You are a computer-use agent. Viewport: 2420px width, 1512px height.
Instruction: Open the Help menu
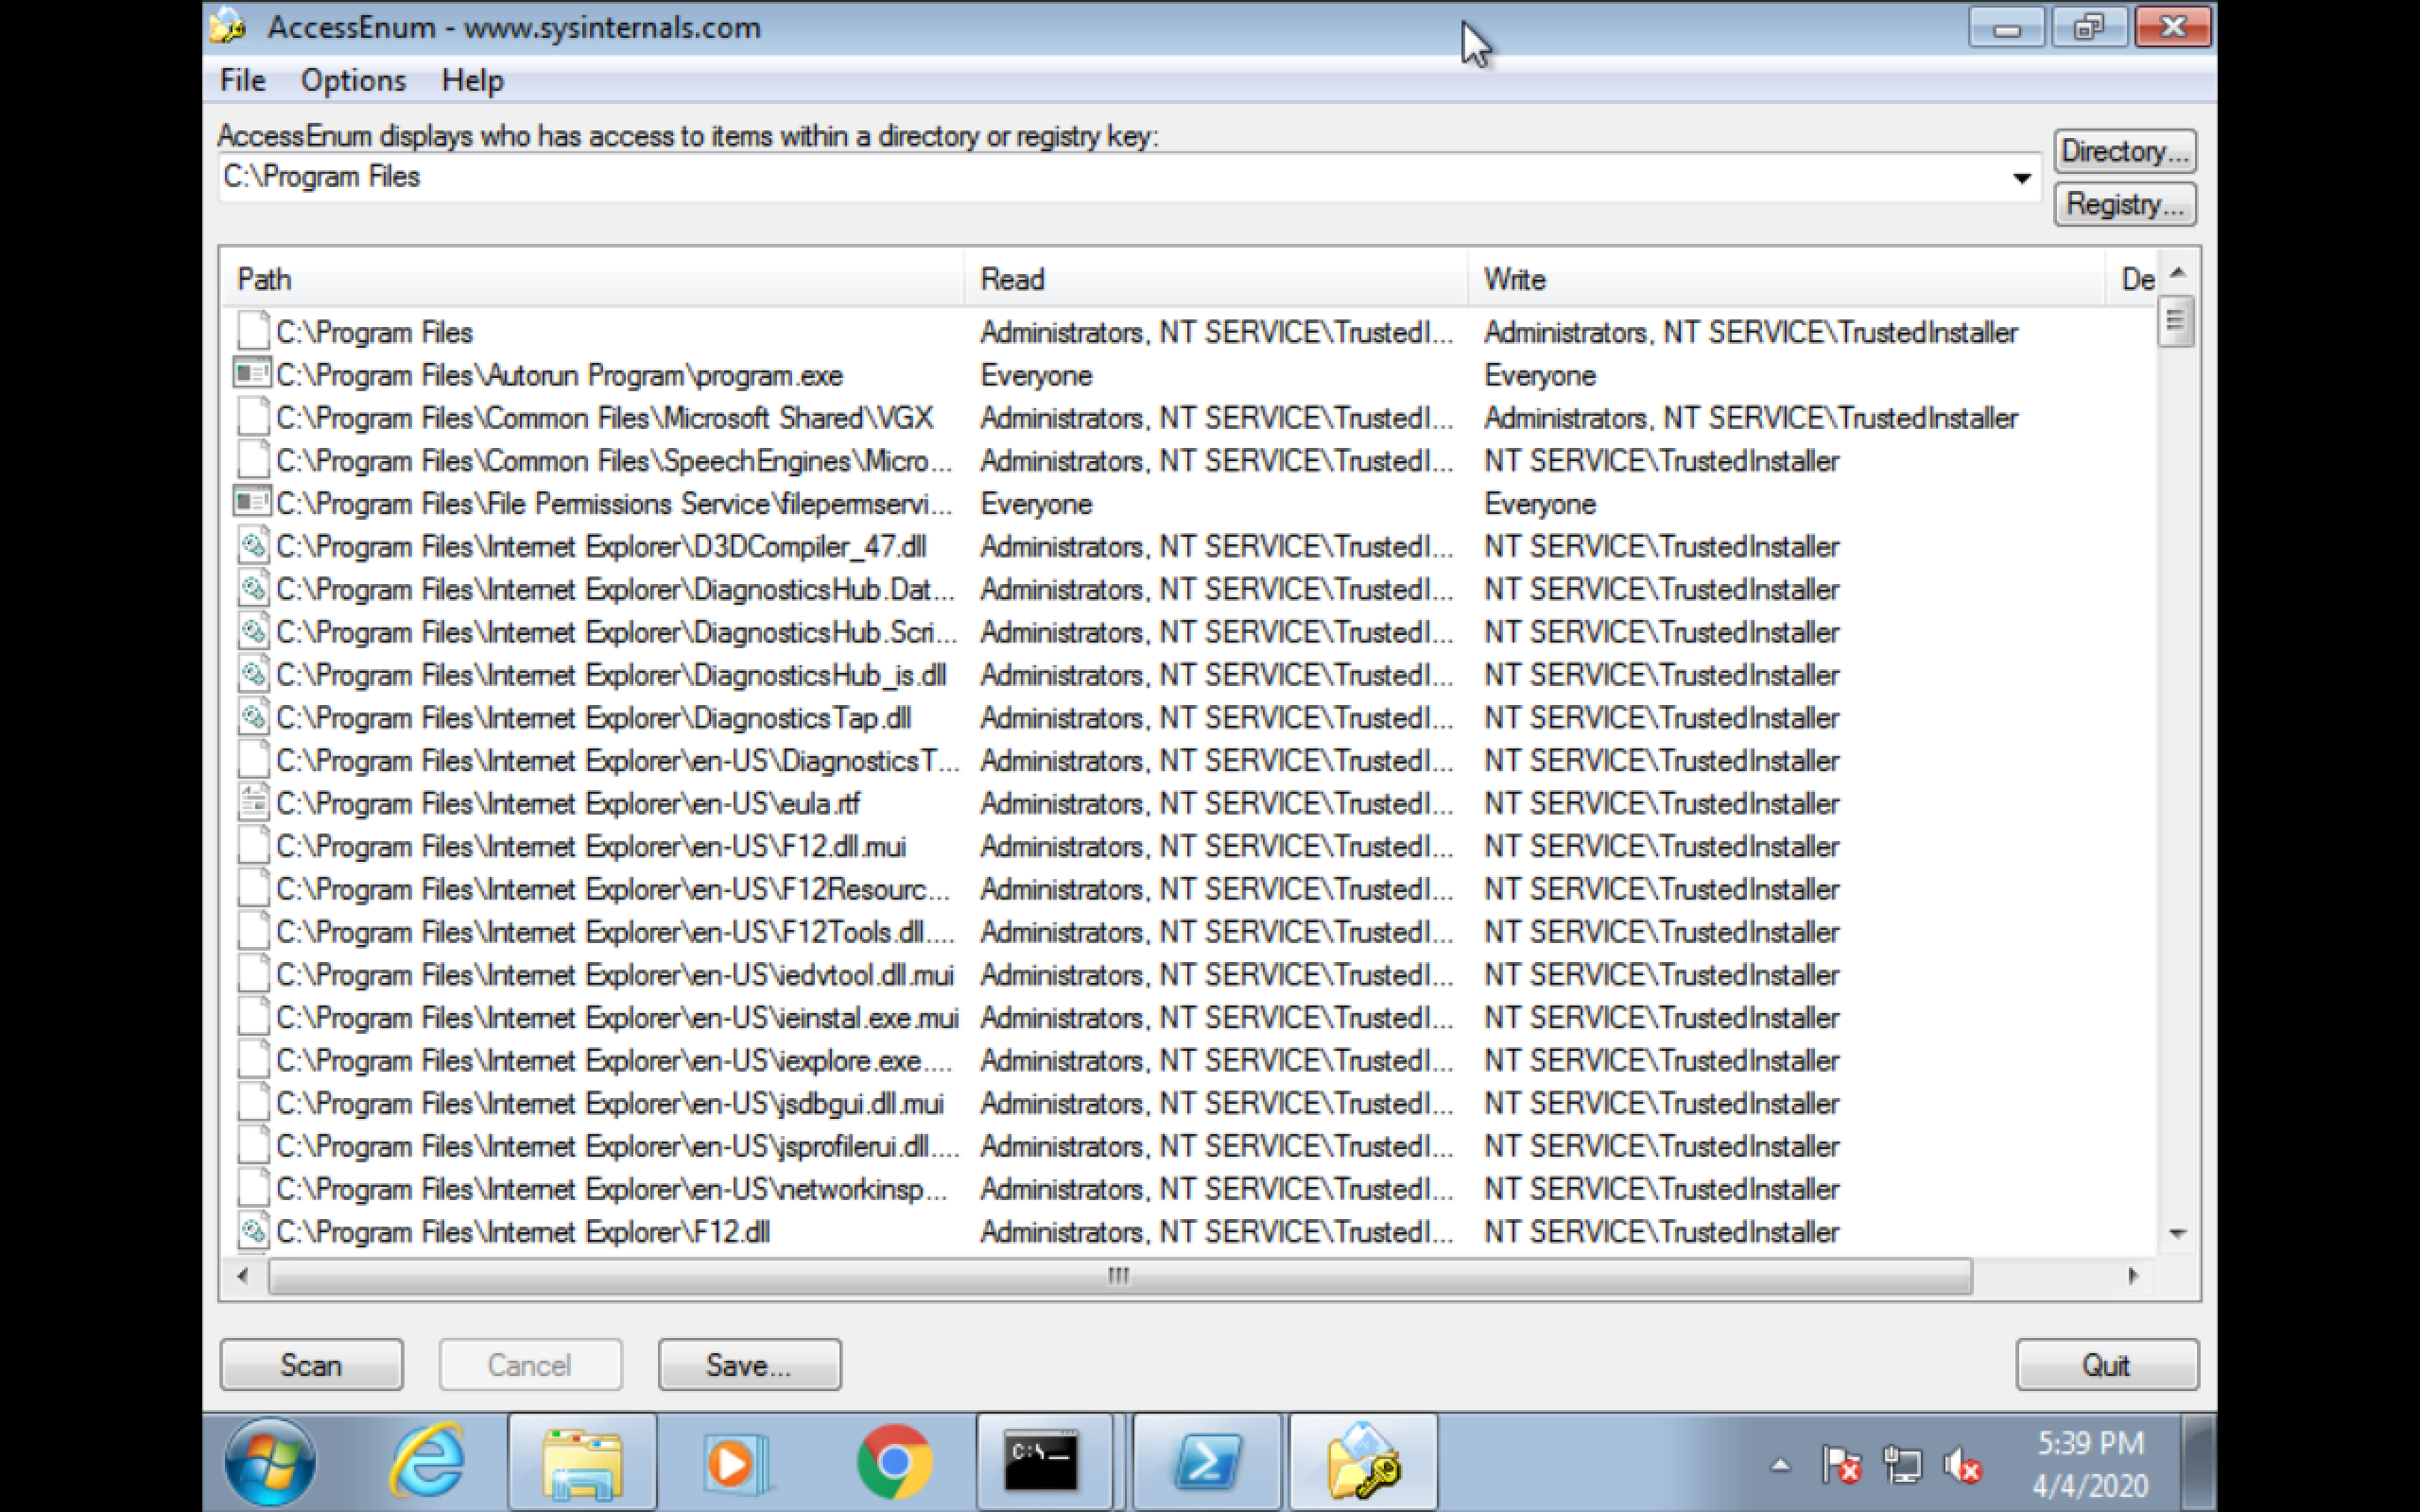click(x=472, y=80)
